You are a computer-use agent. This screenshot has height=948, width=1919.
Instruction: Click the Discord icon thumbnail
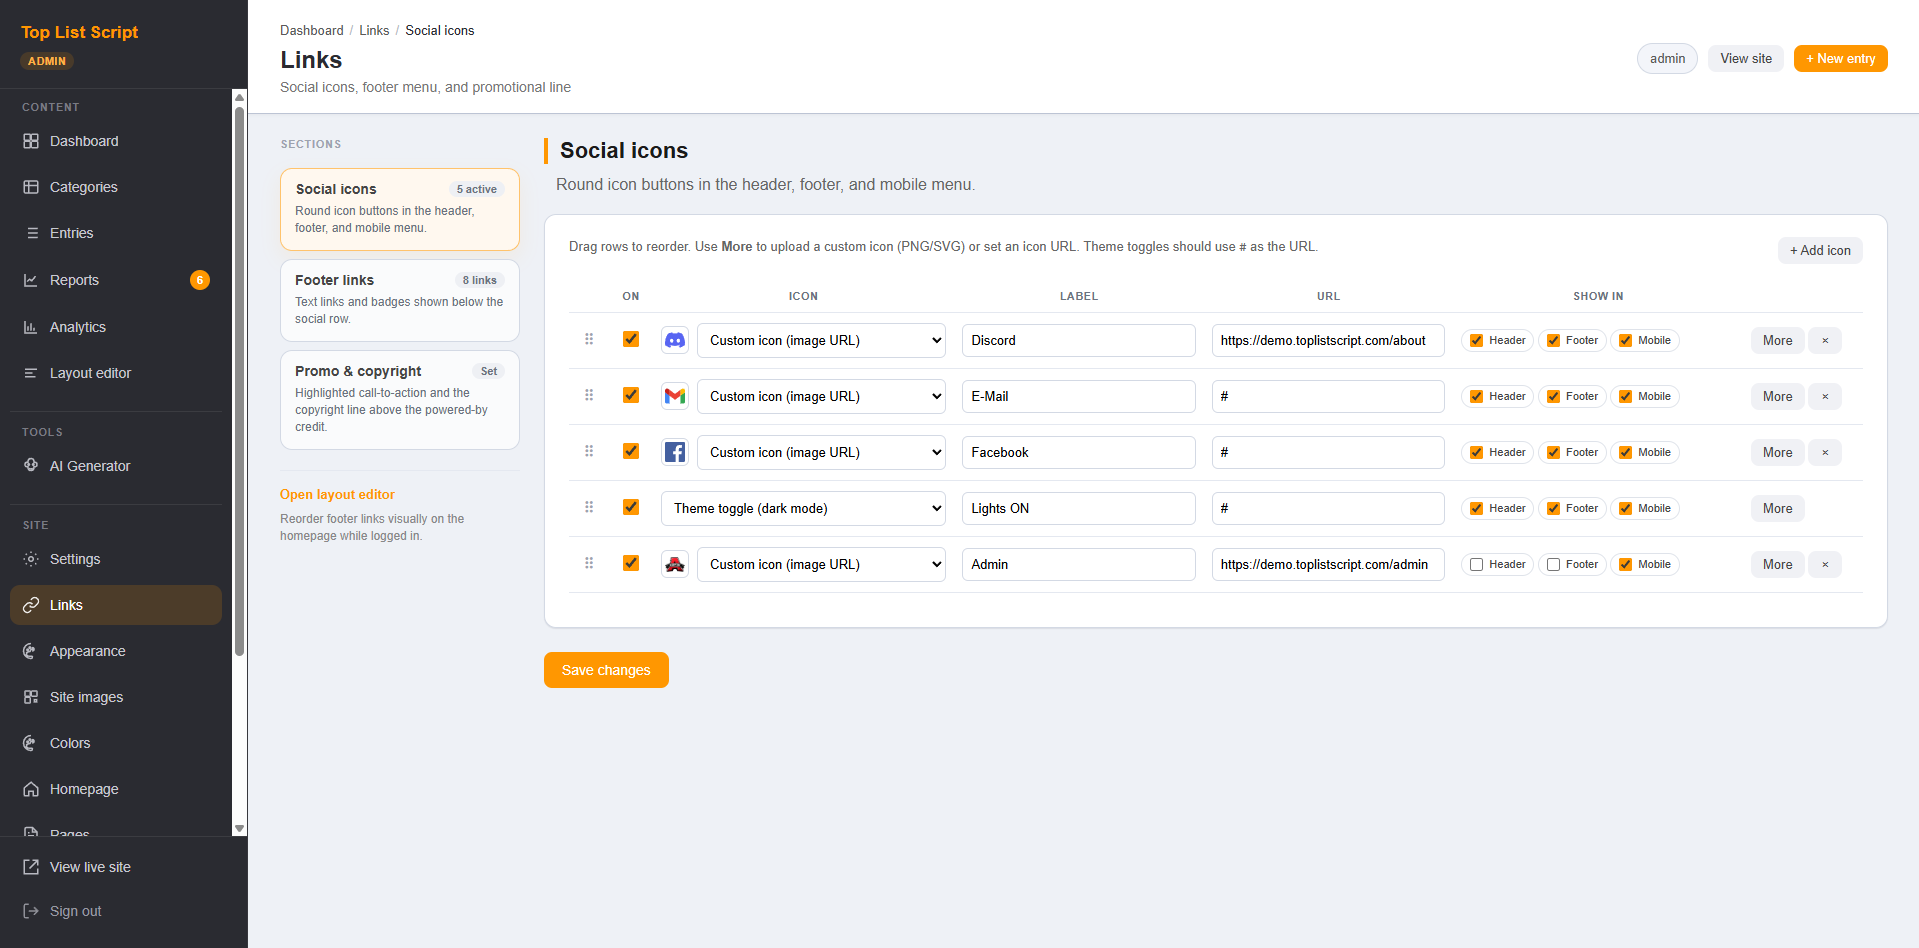[675, 340]
